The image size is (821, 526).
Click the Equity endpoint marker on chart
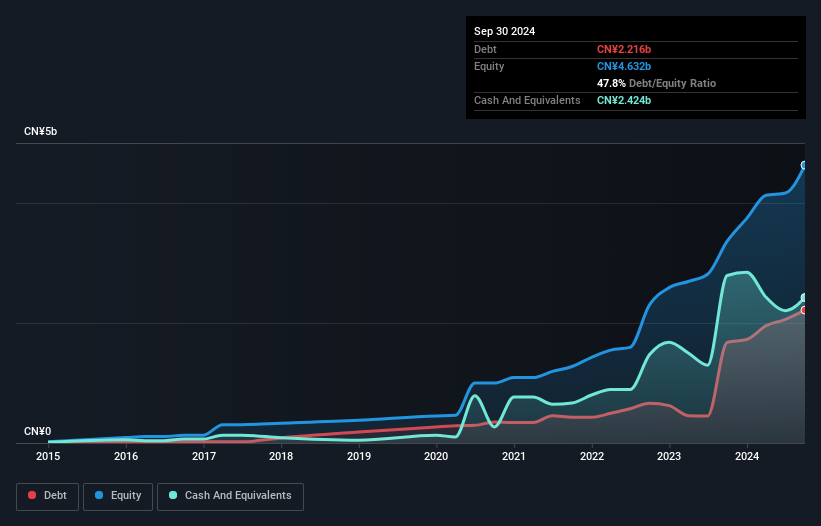(x=804, y=165)
